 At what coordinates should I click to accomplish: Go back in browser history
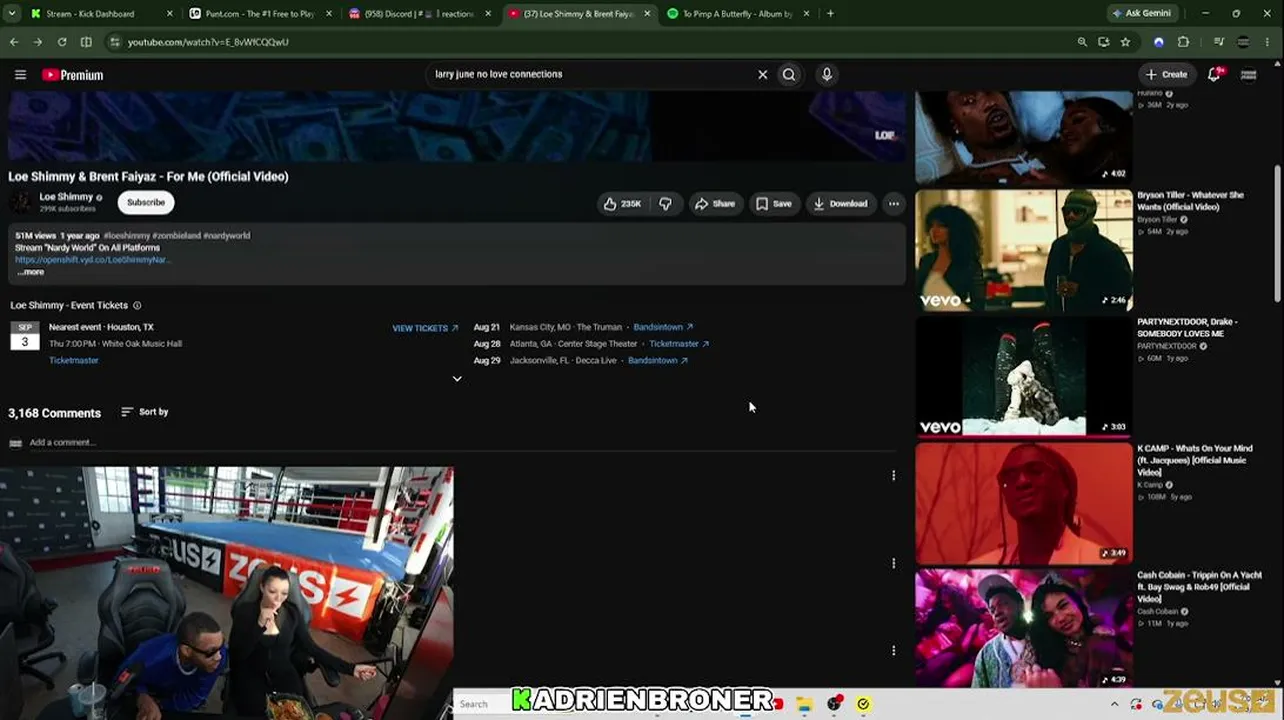pos(14,42)
